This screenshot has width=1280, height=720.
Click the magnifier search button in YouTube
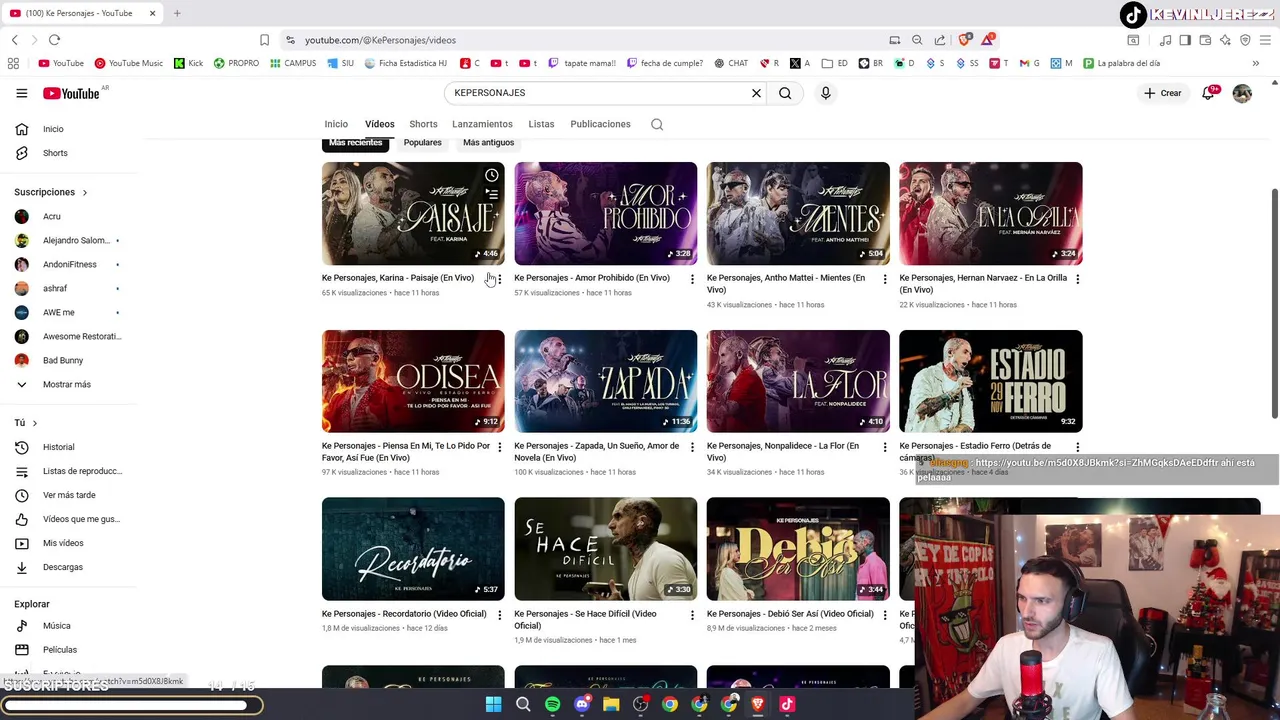pyautogui.click(x=785, y=93)
